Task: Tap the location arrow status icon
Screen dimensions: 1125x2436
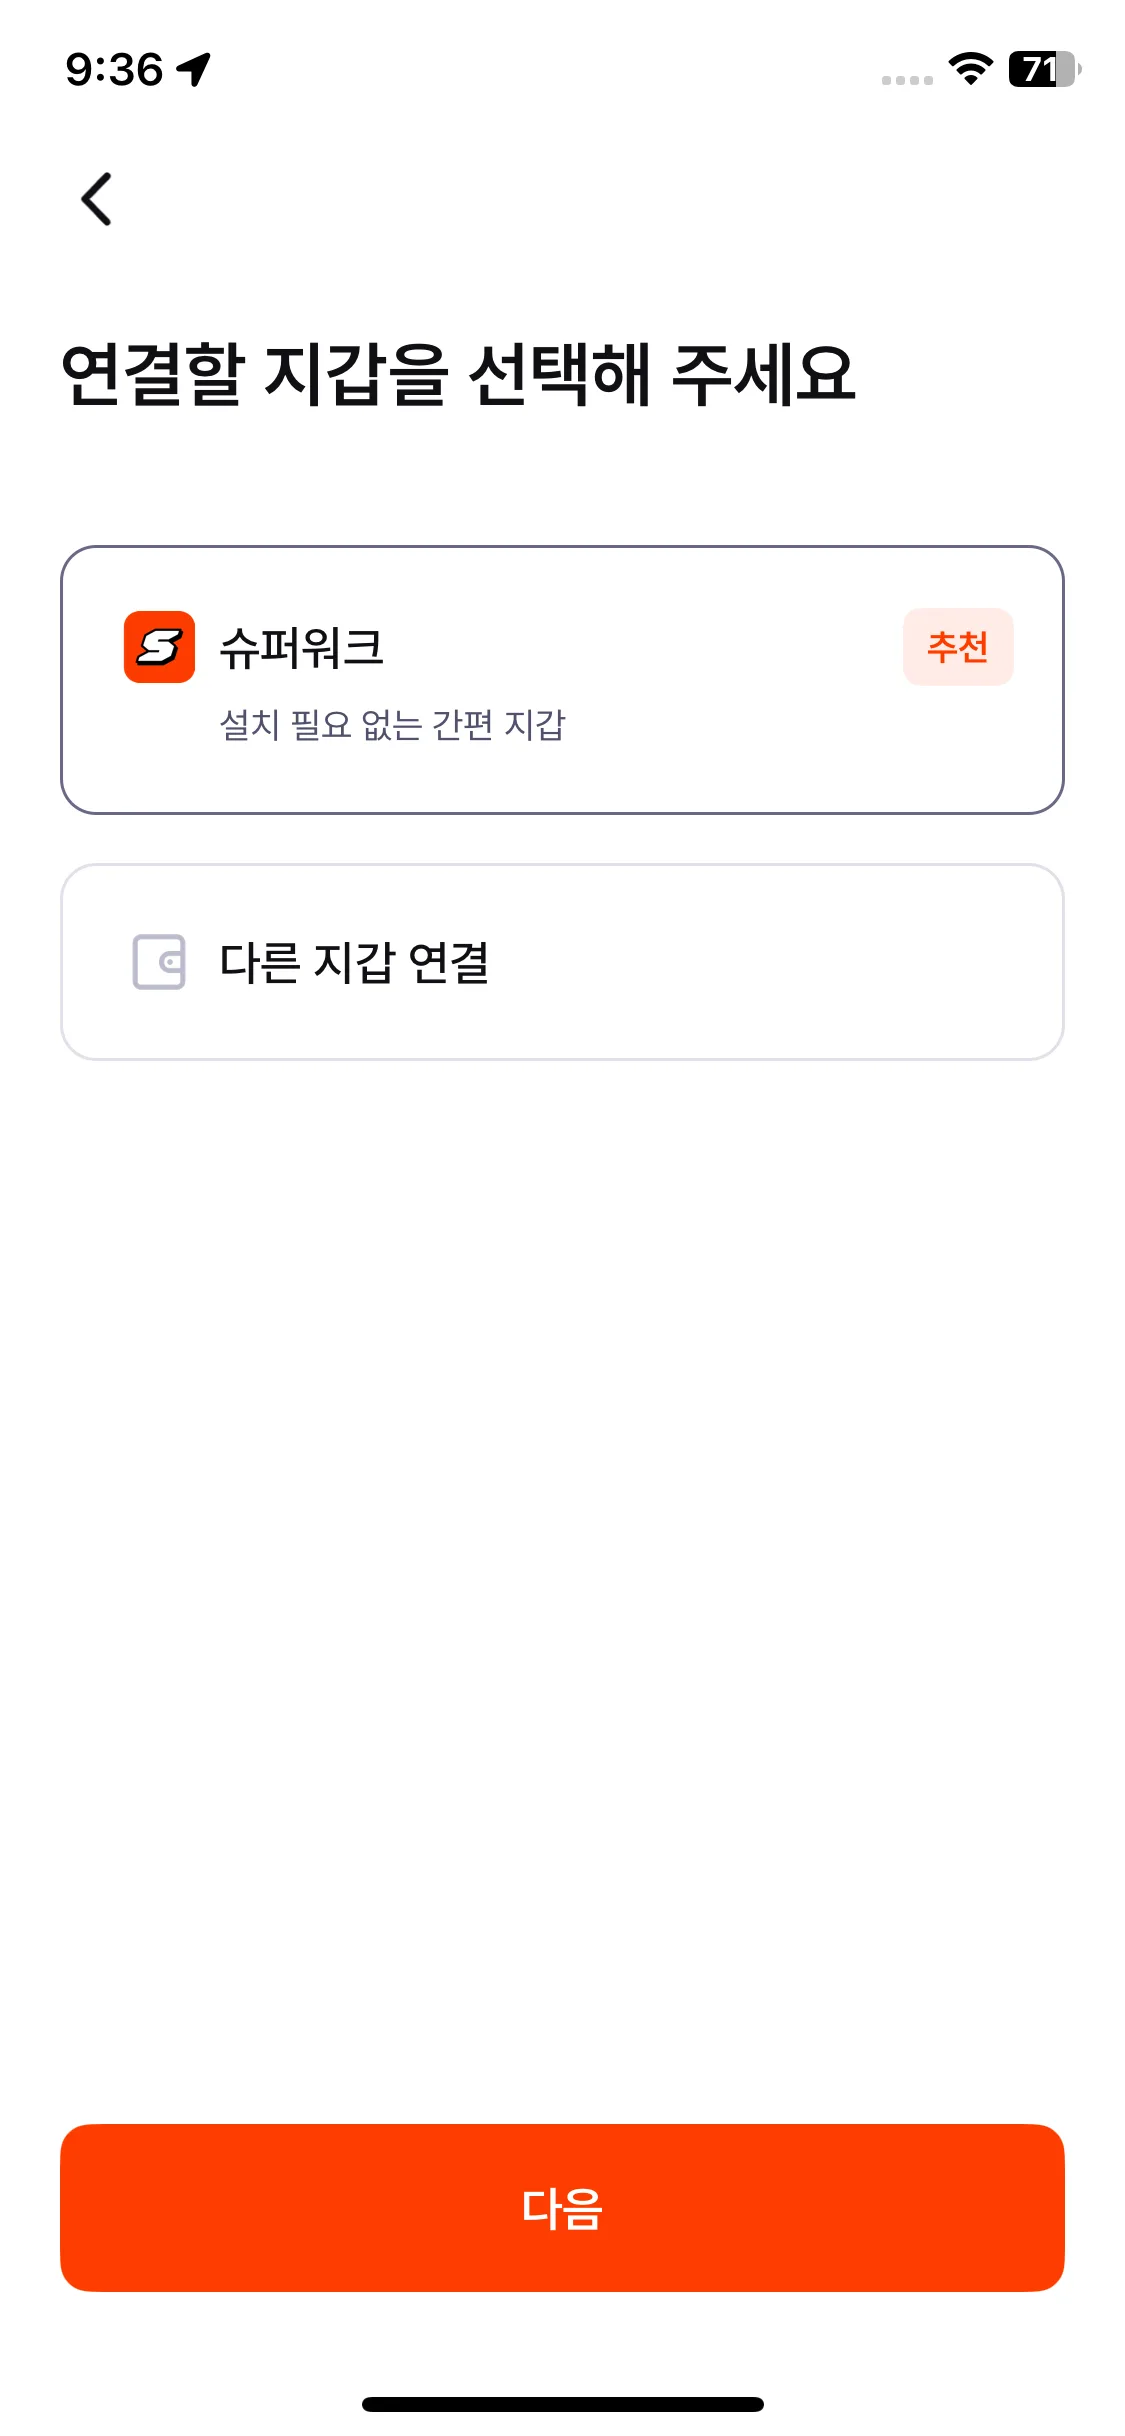Action: click(194, 69)
